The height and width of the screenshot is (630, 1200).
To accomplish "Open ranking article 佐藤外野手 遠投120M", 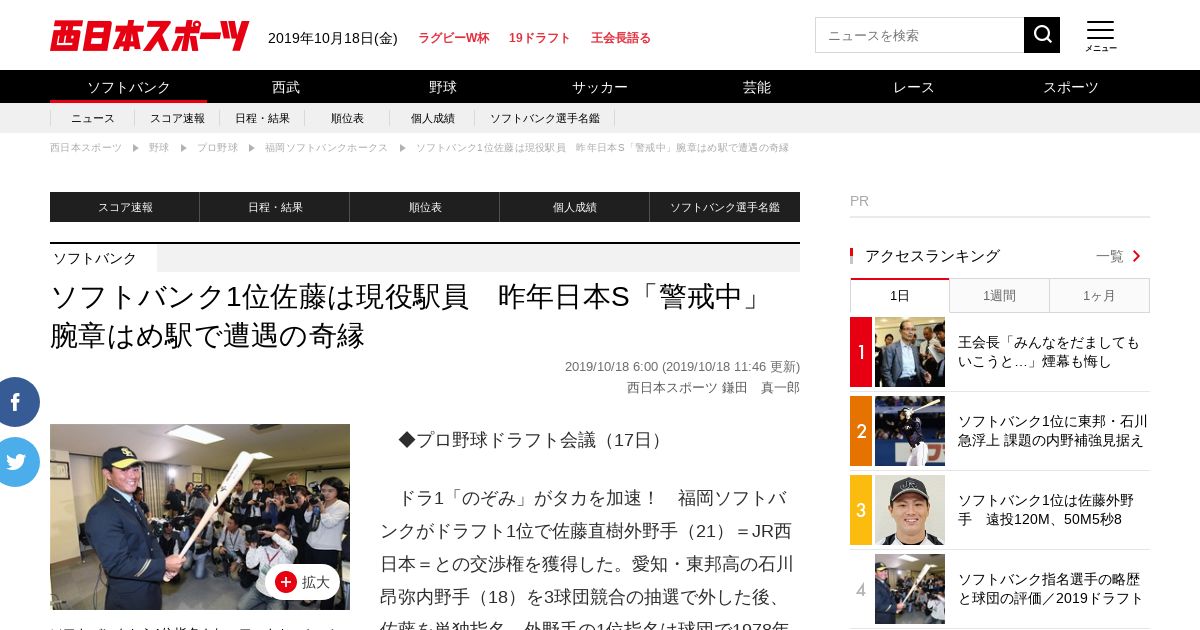I will 1046,510.
